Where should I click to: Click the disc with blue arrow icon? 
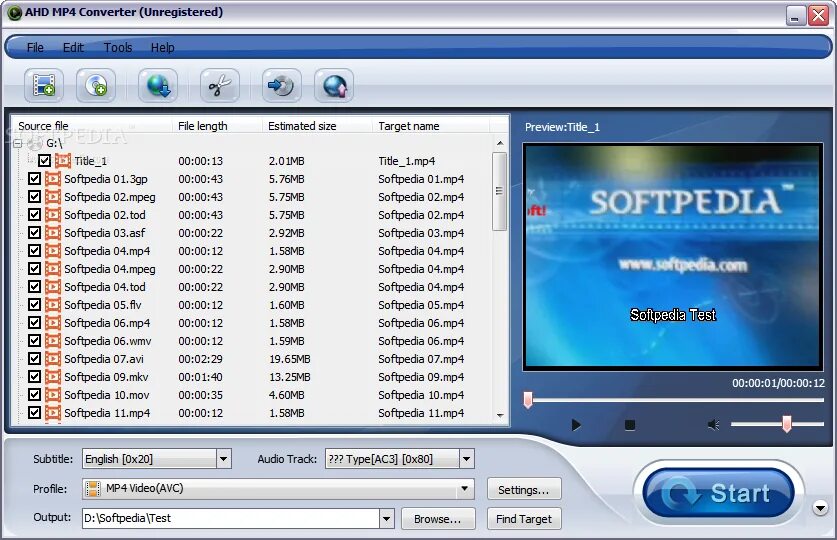(x=281, y=85)
